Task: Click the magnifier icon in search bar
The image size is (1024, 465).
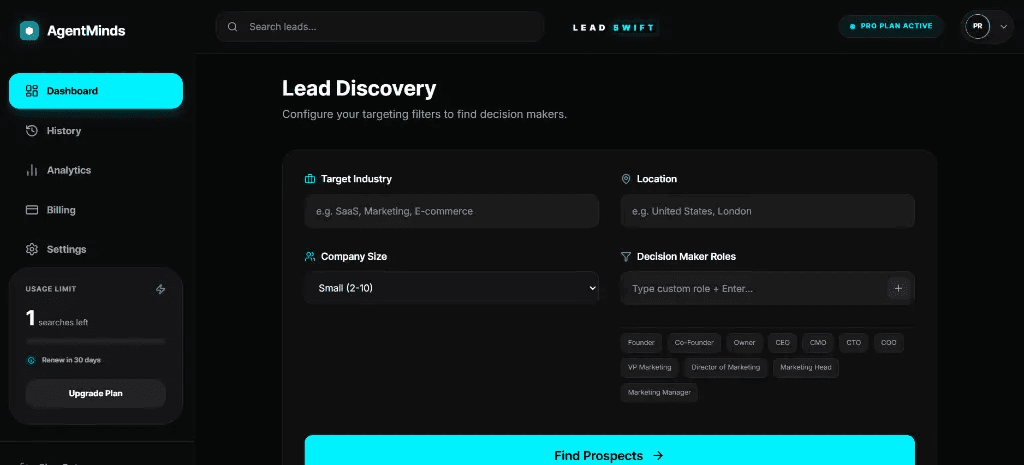Action: click(x=232, y=27)
